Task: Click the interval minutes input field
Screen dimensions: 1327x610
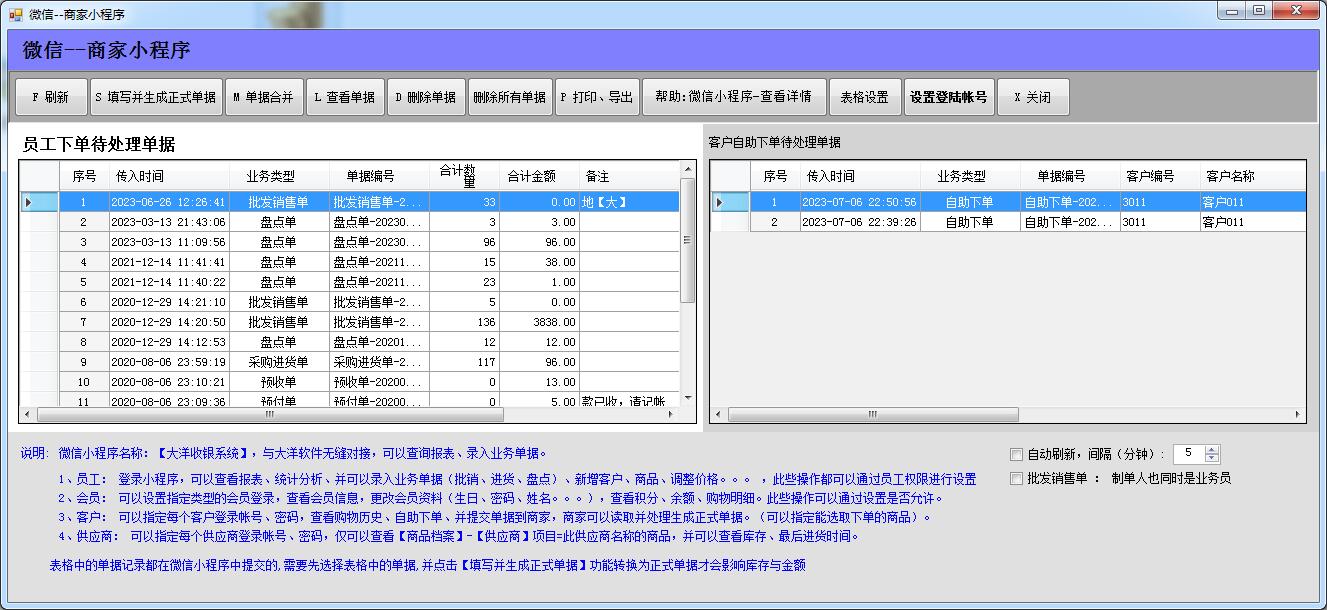Action: 1188,454
